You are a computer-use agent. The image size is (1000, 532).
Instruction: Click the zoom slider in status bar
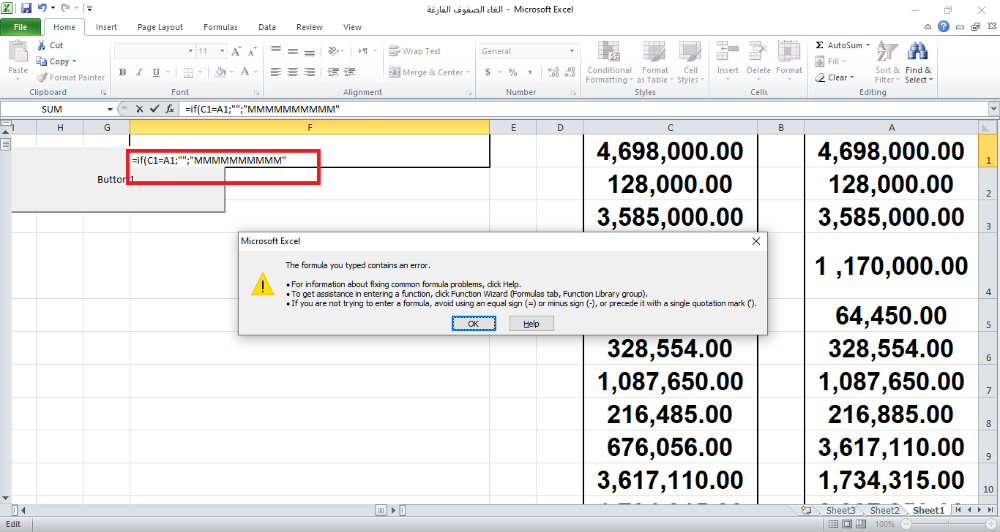(x=950, y=525)
